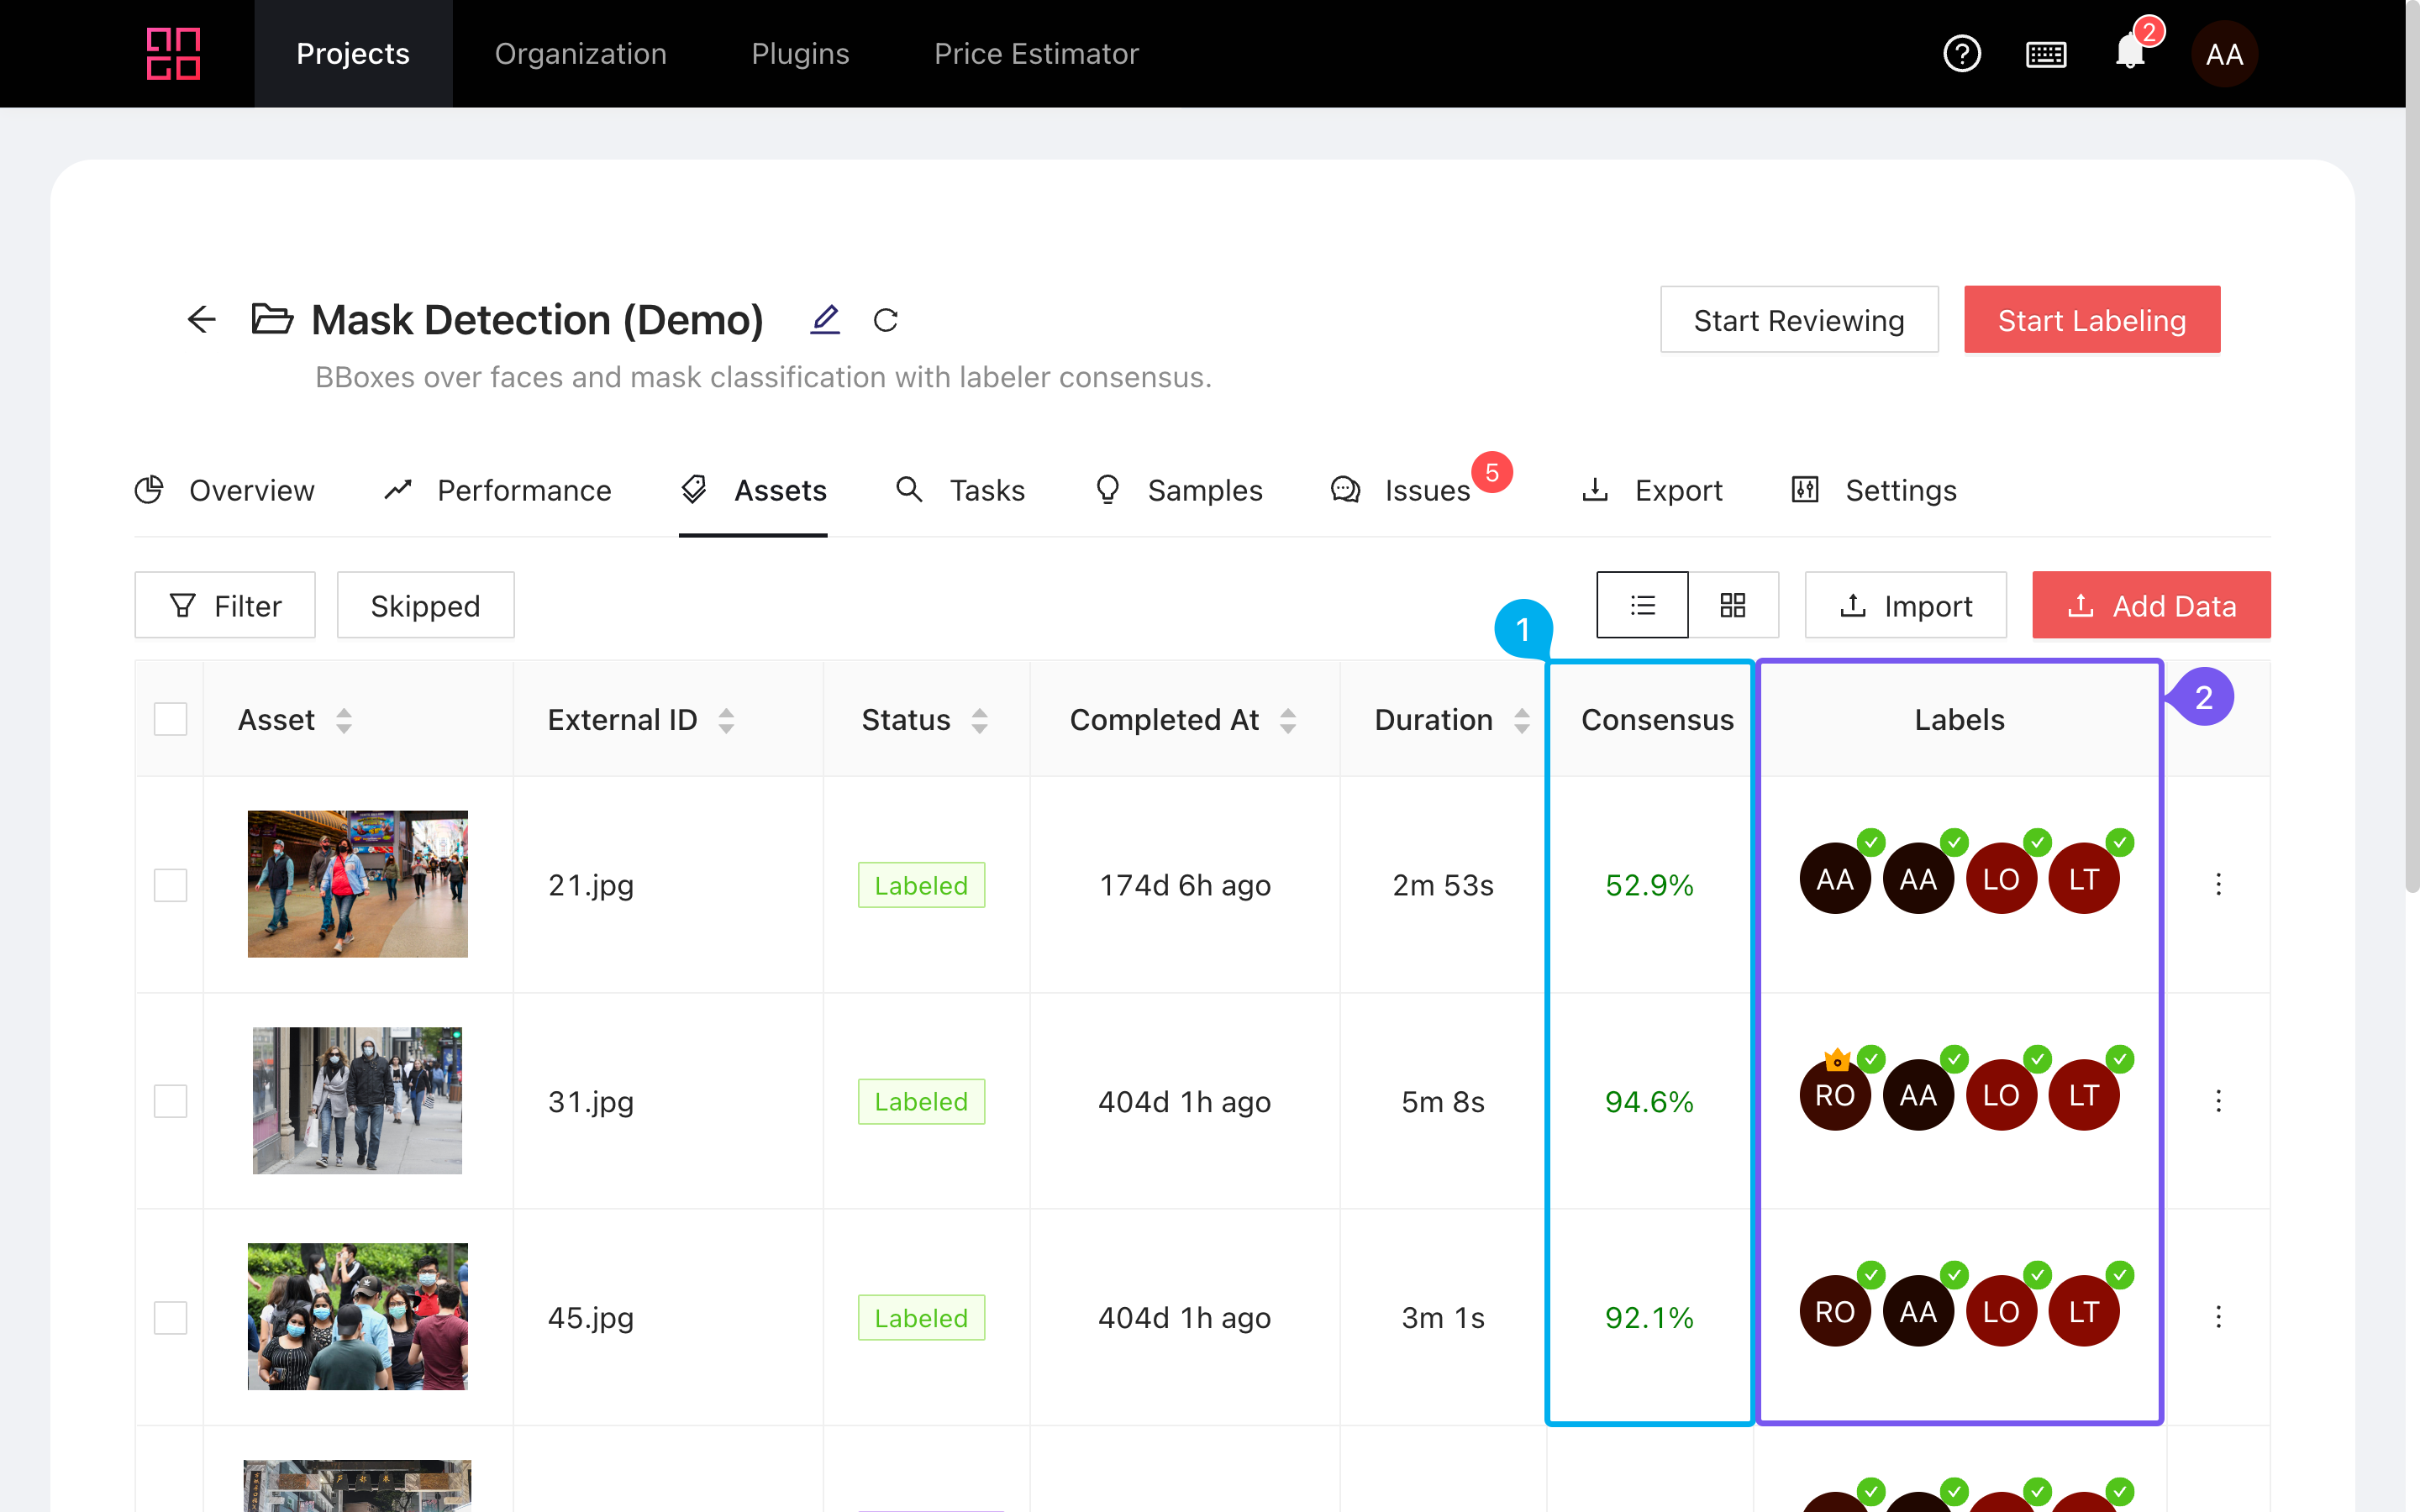This screenshot has width=2420, height=1512.
Task: Click the LO labeler avatar on 21.jpg
Action: [2001, 879]
